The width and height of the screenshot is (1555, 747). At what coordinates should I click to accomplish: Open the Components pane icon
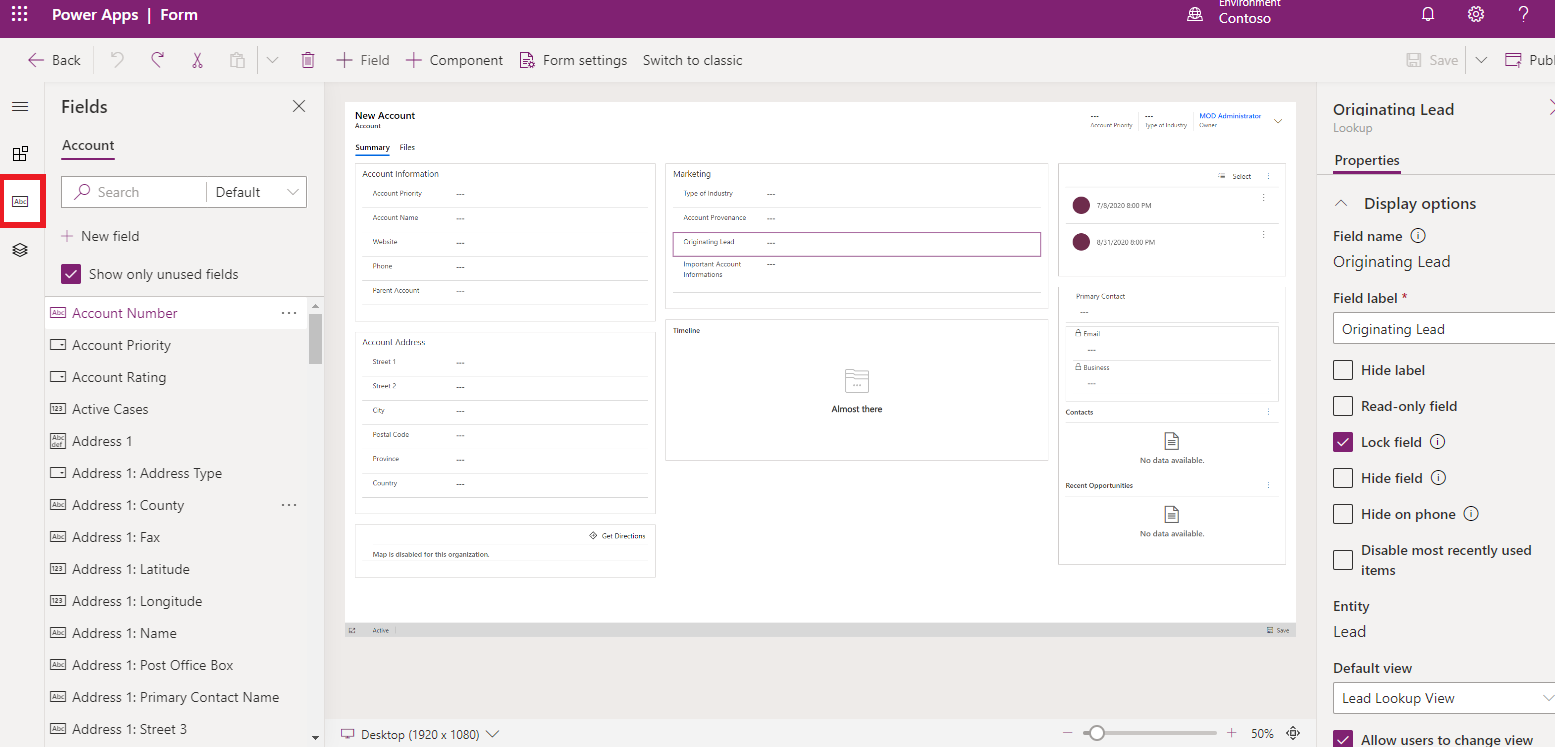[x=20, y=154]
